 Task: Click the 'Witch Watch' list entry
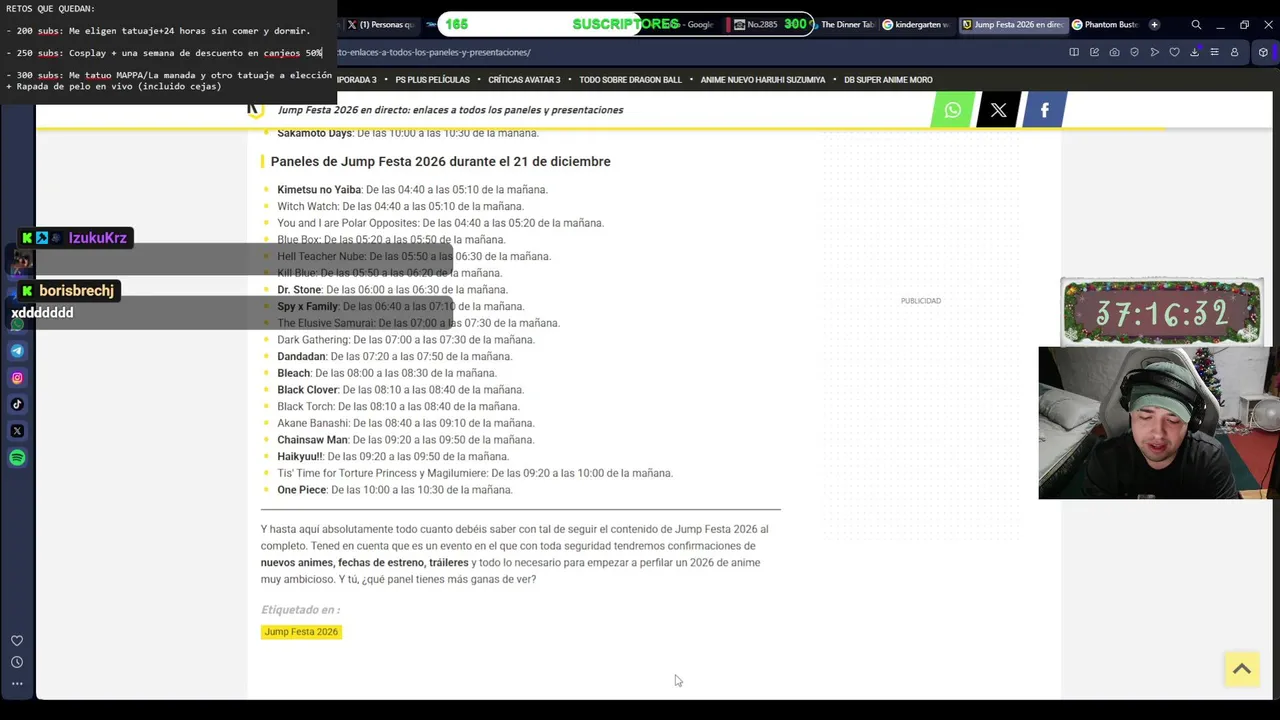point(400,206)
